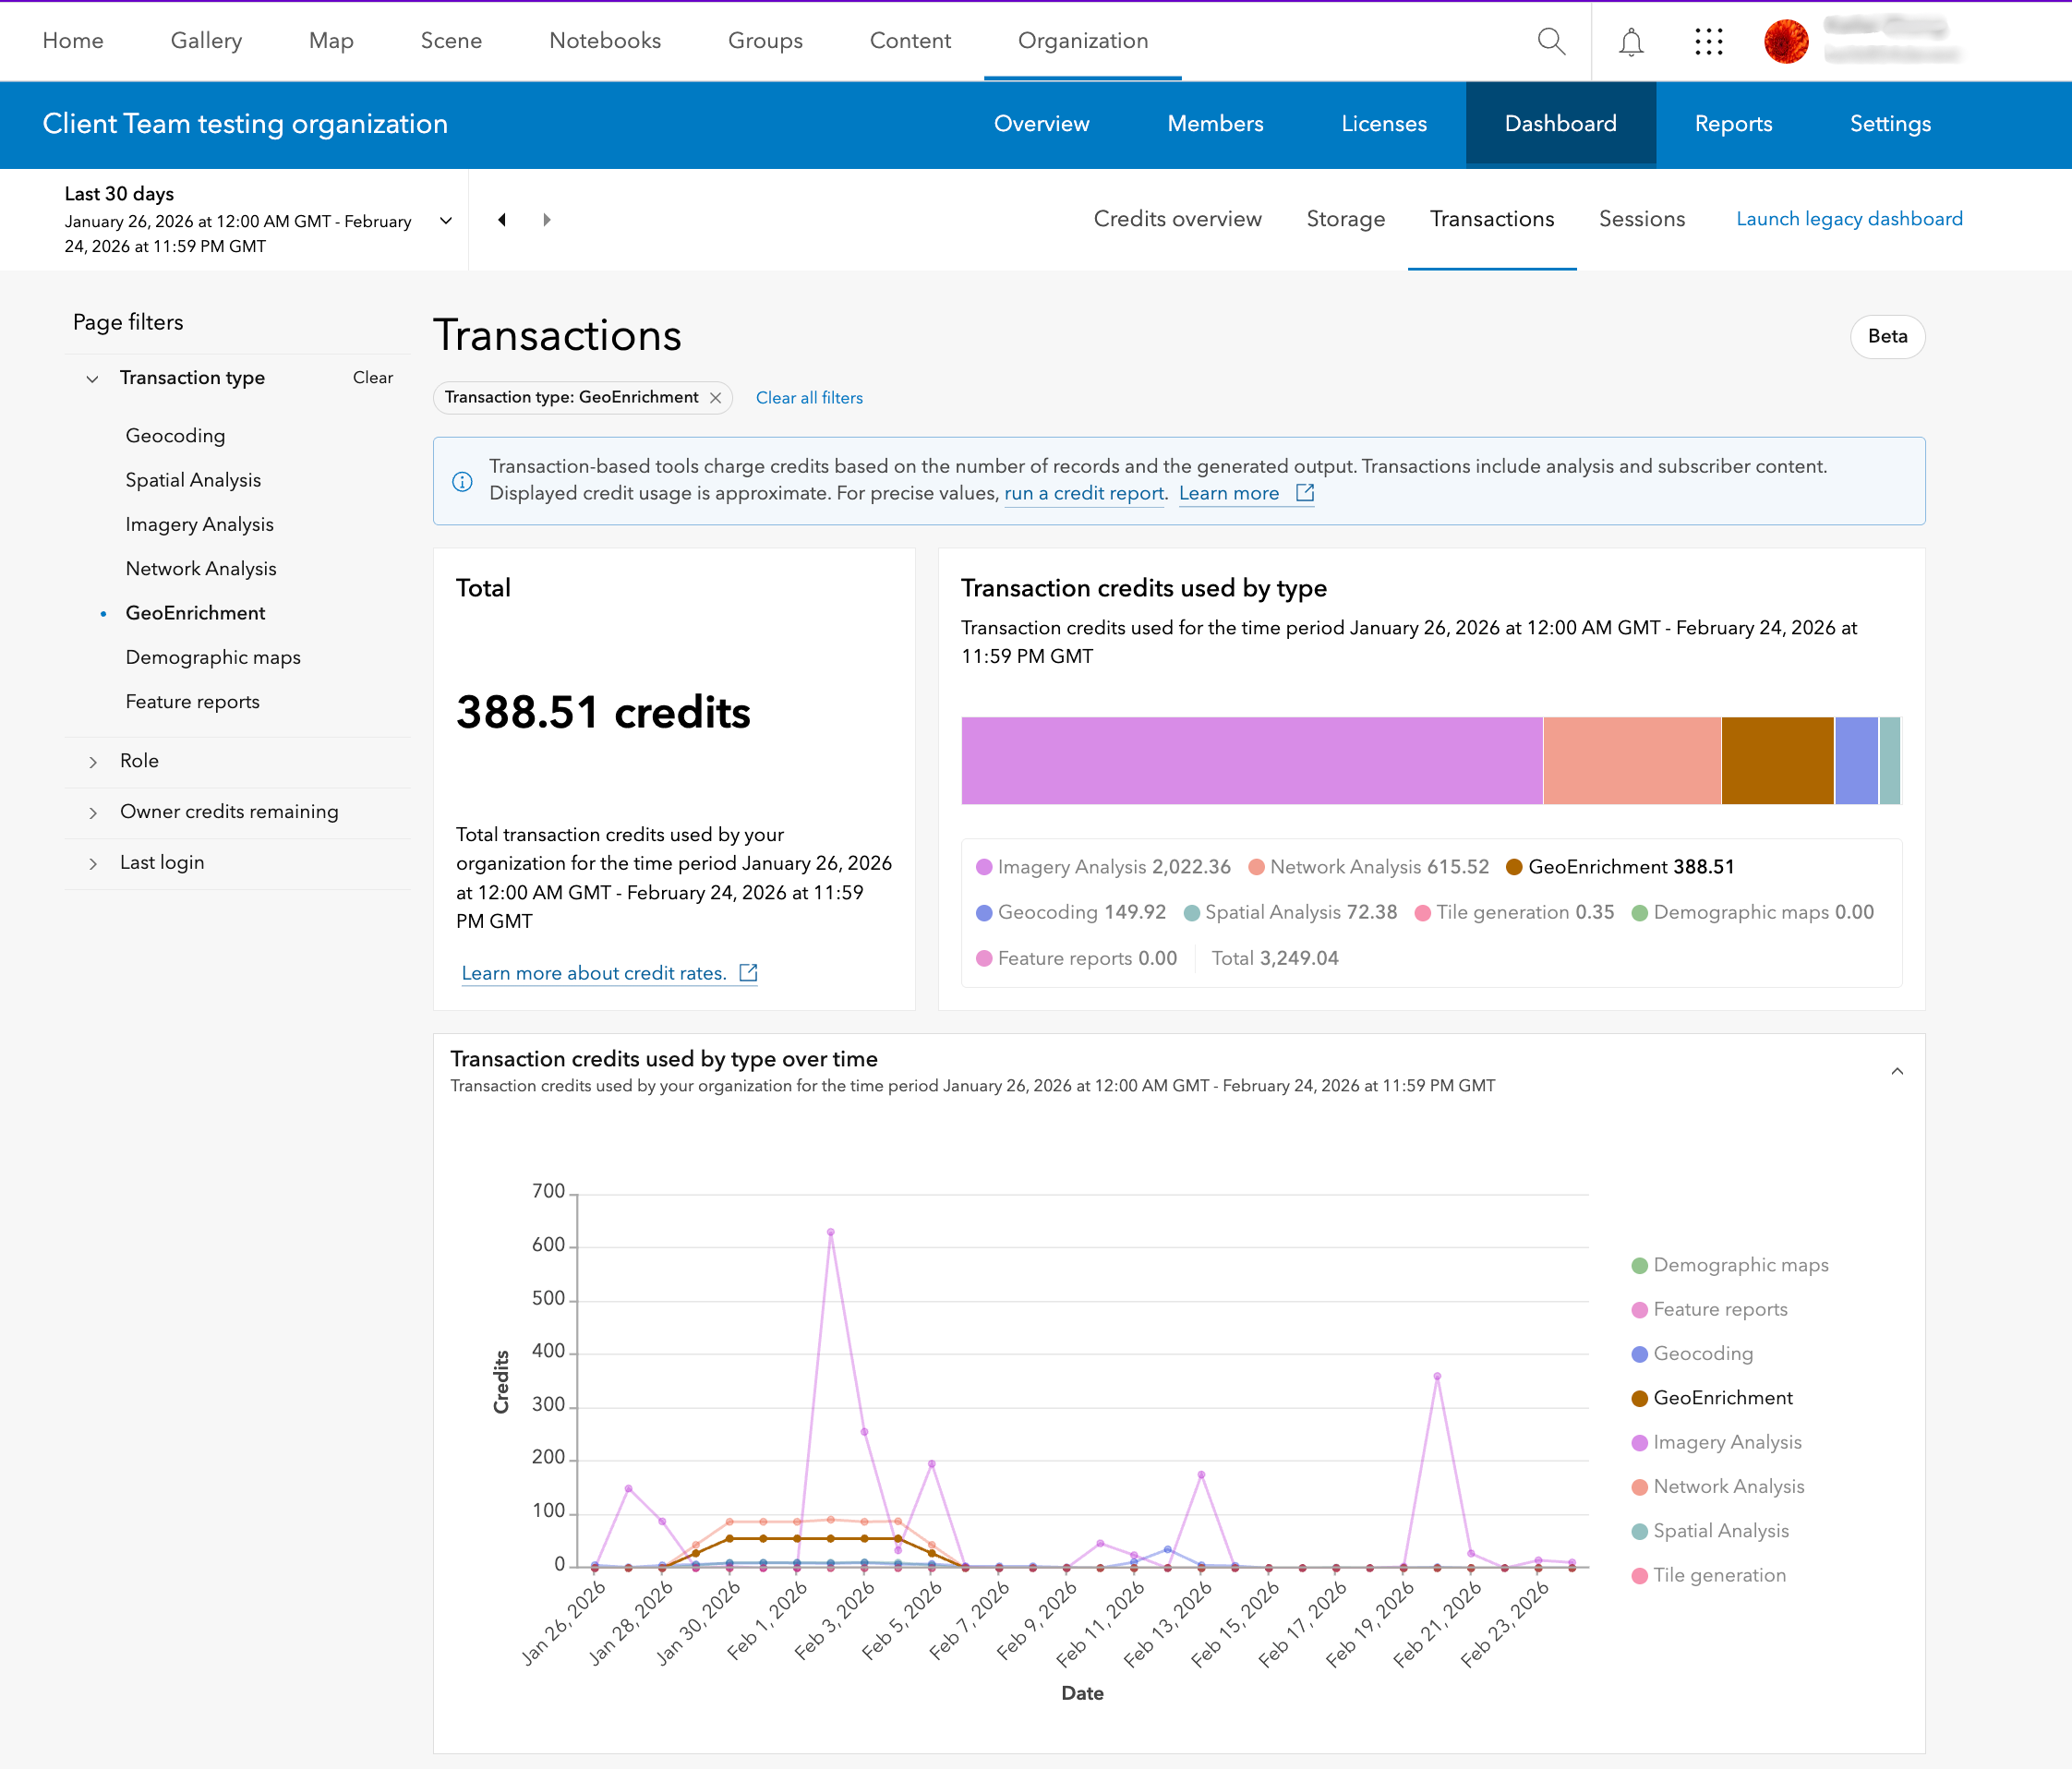This screenshot has width=2072, height=1769.
Task: Select the Geocoding transaction type filter
Action: click(x=175, y=436)
